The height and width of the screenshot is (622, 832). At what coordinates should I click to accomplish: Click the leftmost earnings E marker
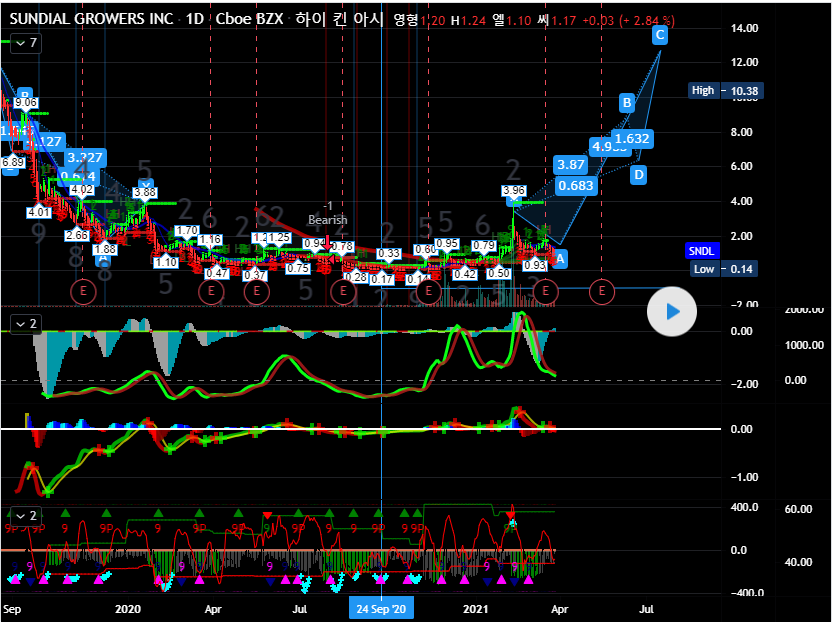[82, 291]
